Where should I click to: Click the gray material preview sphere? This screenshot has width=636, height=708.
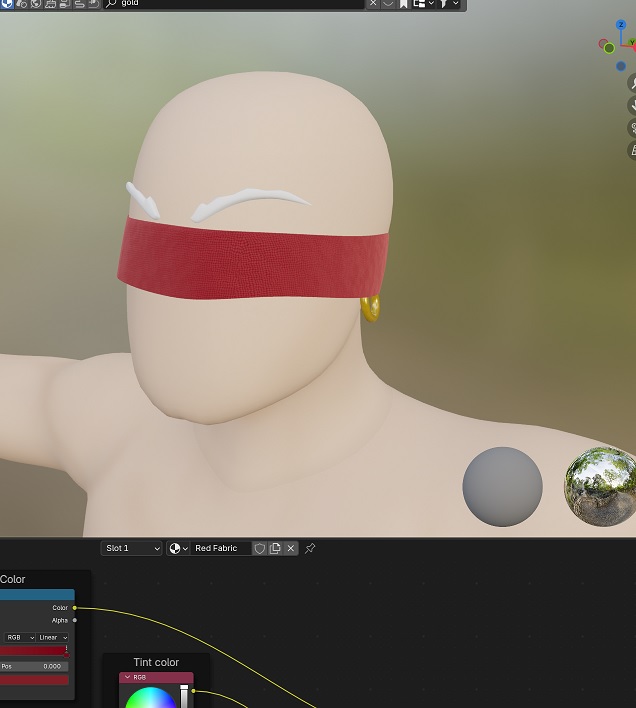coord(502,487)
